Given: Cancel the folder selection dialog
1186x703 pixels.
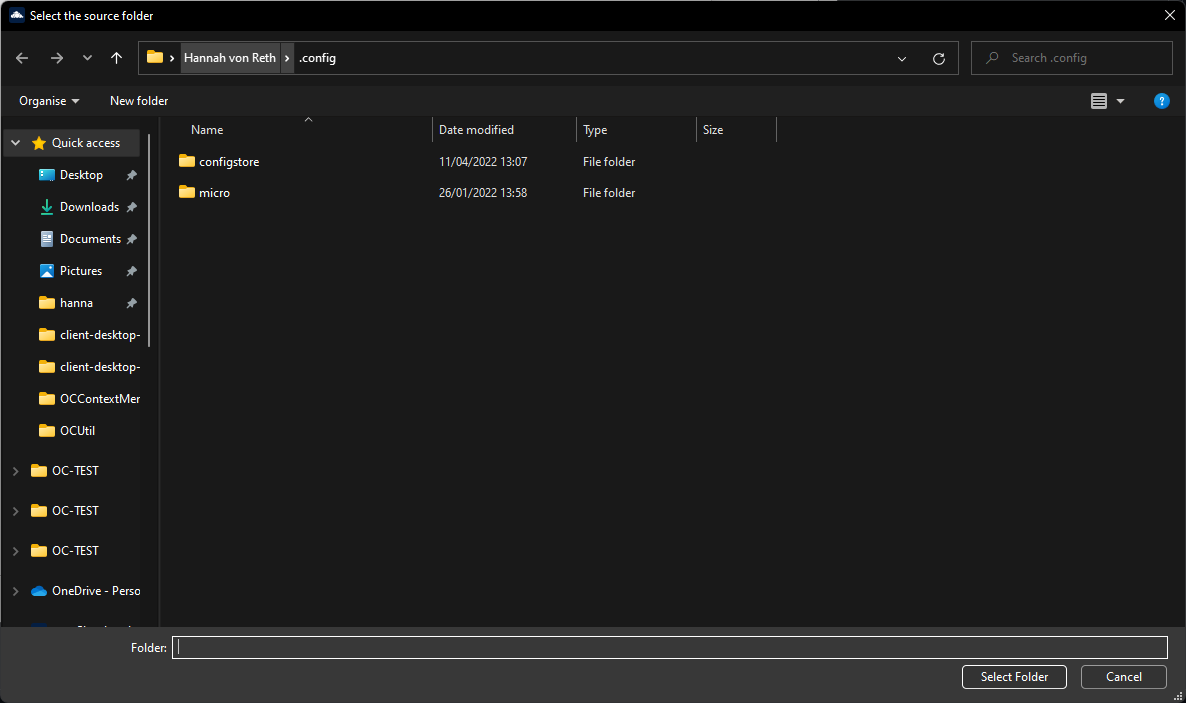Looking at the screenshot, I should pyautogui.click(x=1124, y=677).
